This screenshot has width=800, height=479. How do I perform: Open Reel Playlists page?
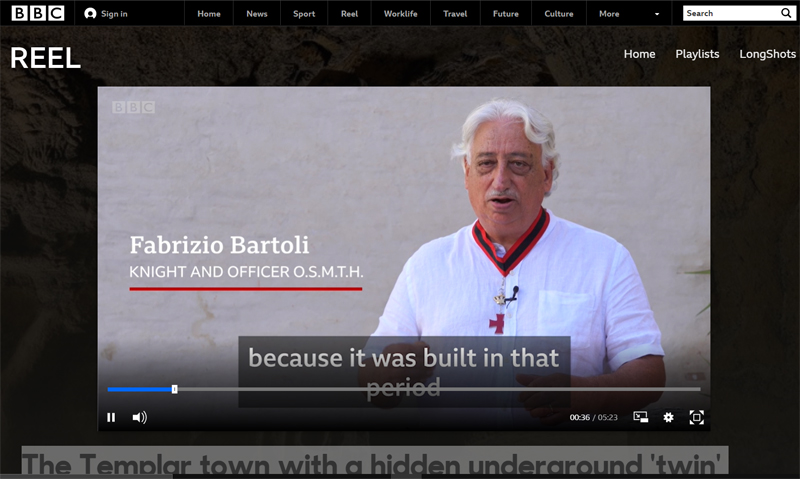pyautogui.click(x=697, y=54)
